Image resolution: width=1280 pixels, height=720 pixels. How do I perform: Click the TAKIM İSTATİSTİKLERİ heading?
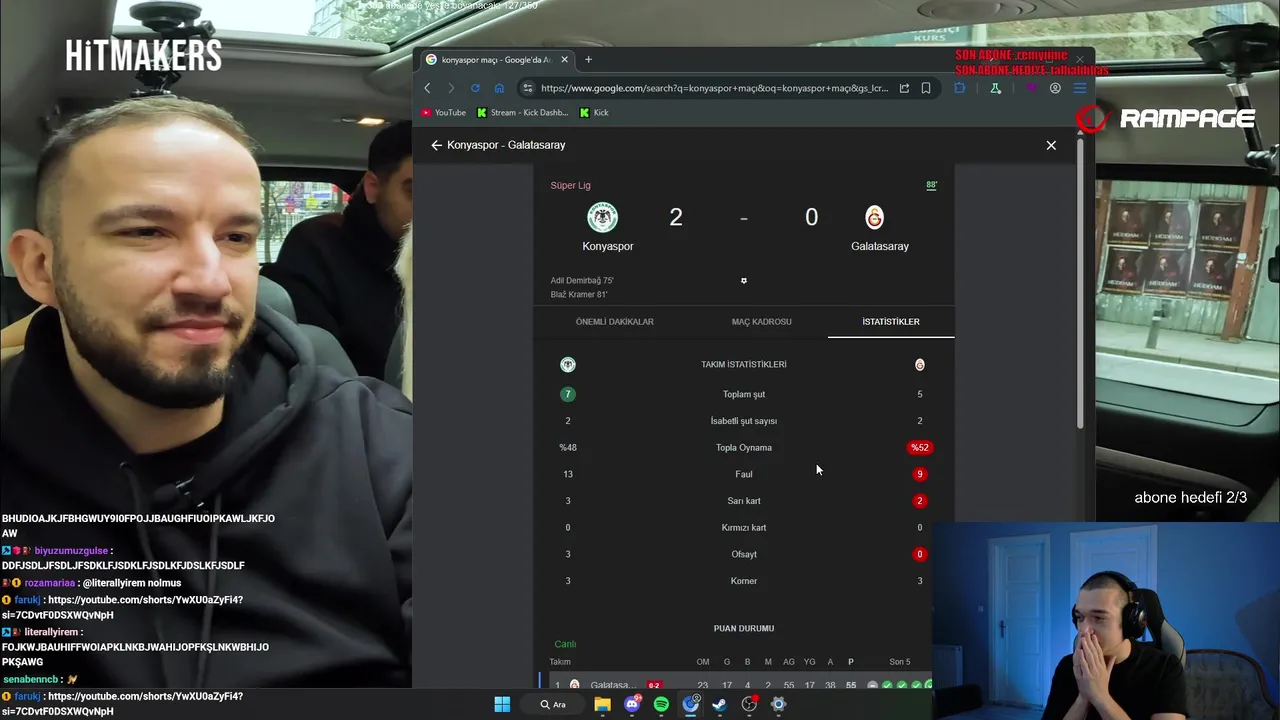pos(744,365)
